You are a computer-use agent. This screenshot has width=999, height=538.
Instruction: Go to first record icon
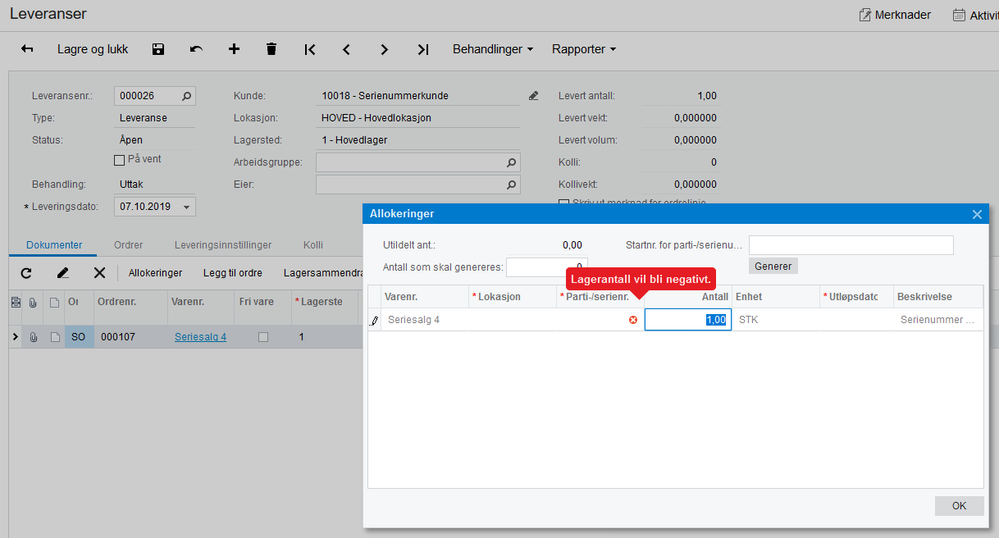click(x=310, y=49)
